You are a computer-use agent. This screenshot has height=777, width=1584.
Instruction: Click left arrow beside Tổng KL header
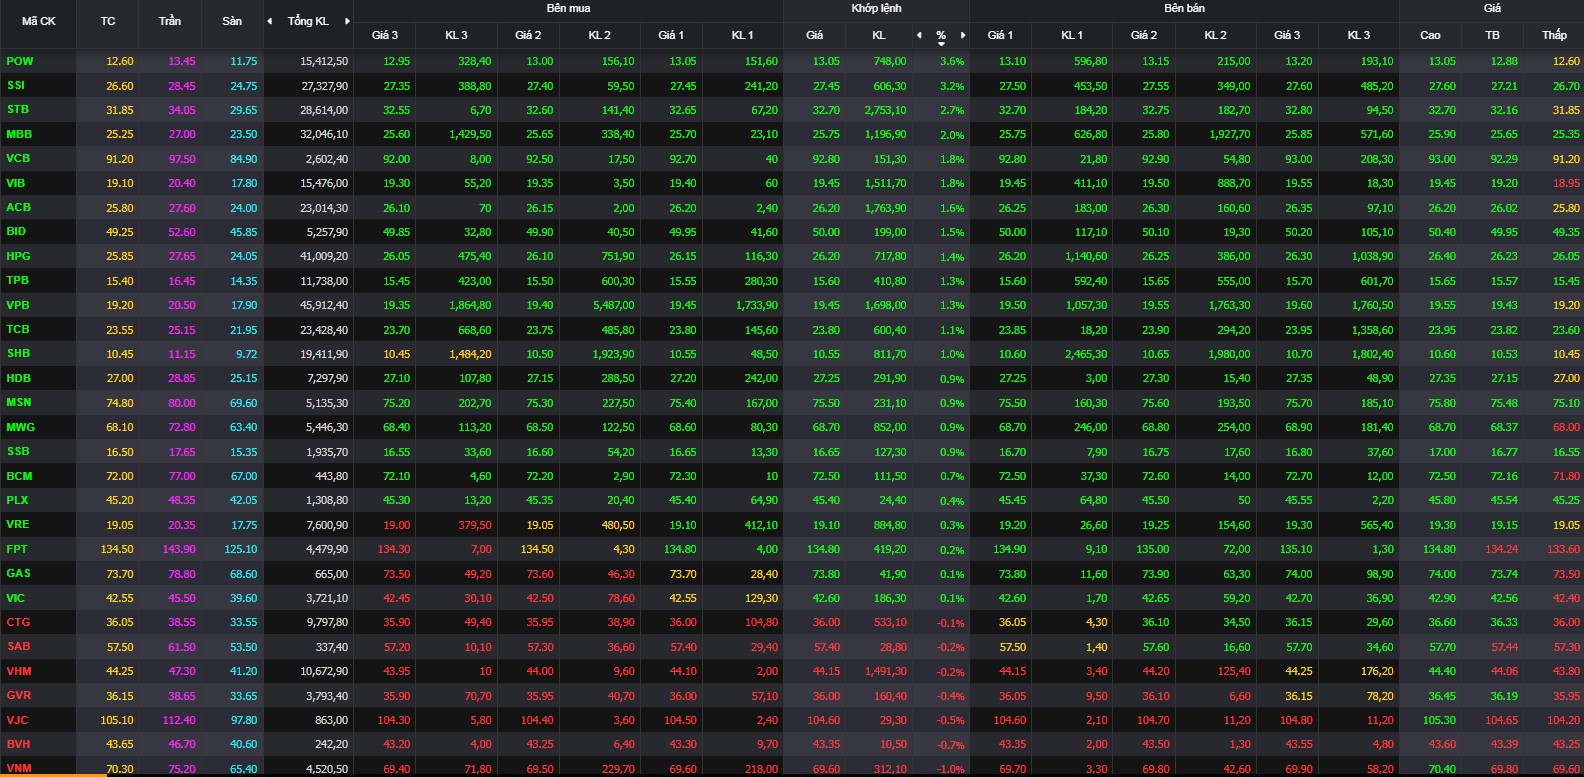point(269,21)
